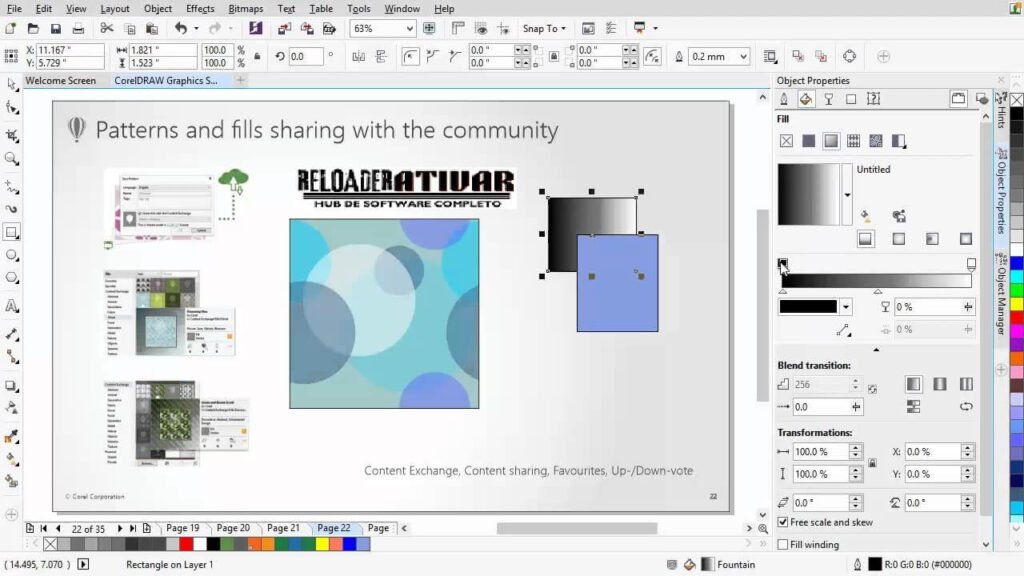1024x576 pixels.
Task: Open the node color dropdown arrow
Action: pos(846,307)
